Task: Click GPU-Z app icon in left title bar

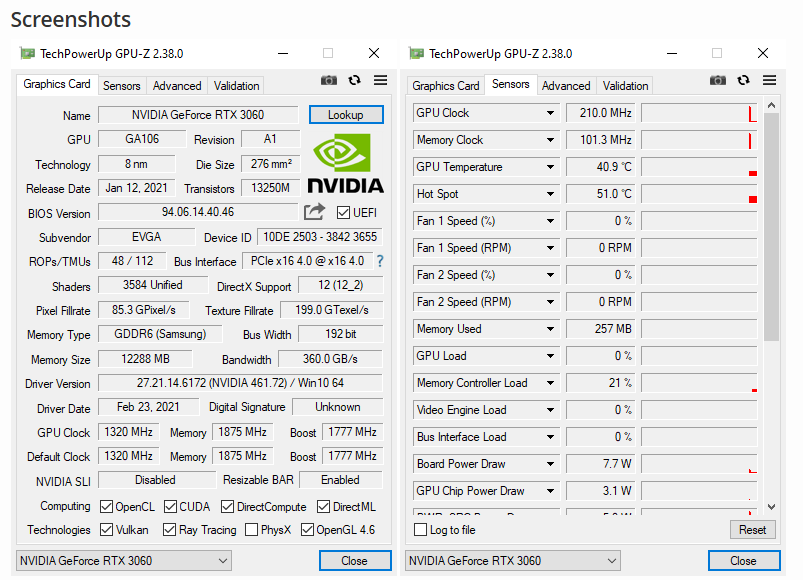Action: (27, 53)
